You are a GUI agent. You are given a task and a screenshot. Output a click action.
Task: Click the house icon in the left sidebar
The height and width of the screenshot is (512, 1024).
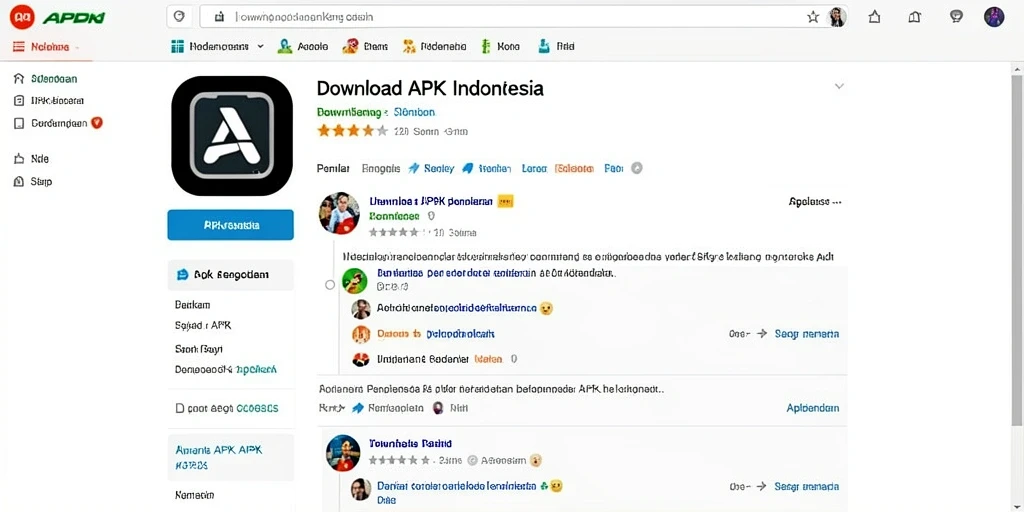(18, 79)
